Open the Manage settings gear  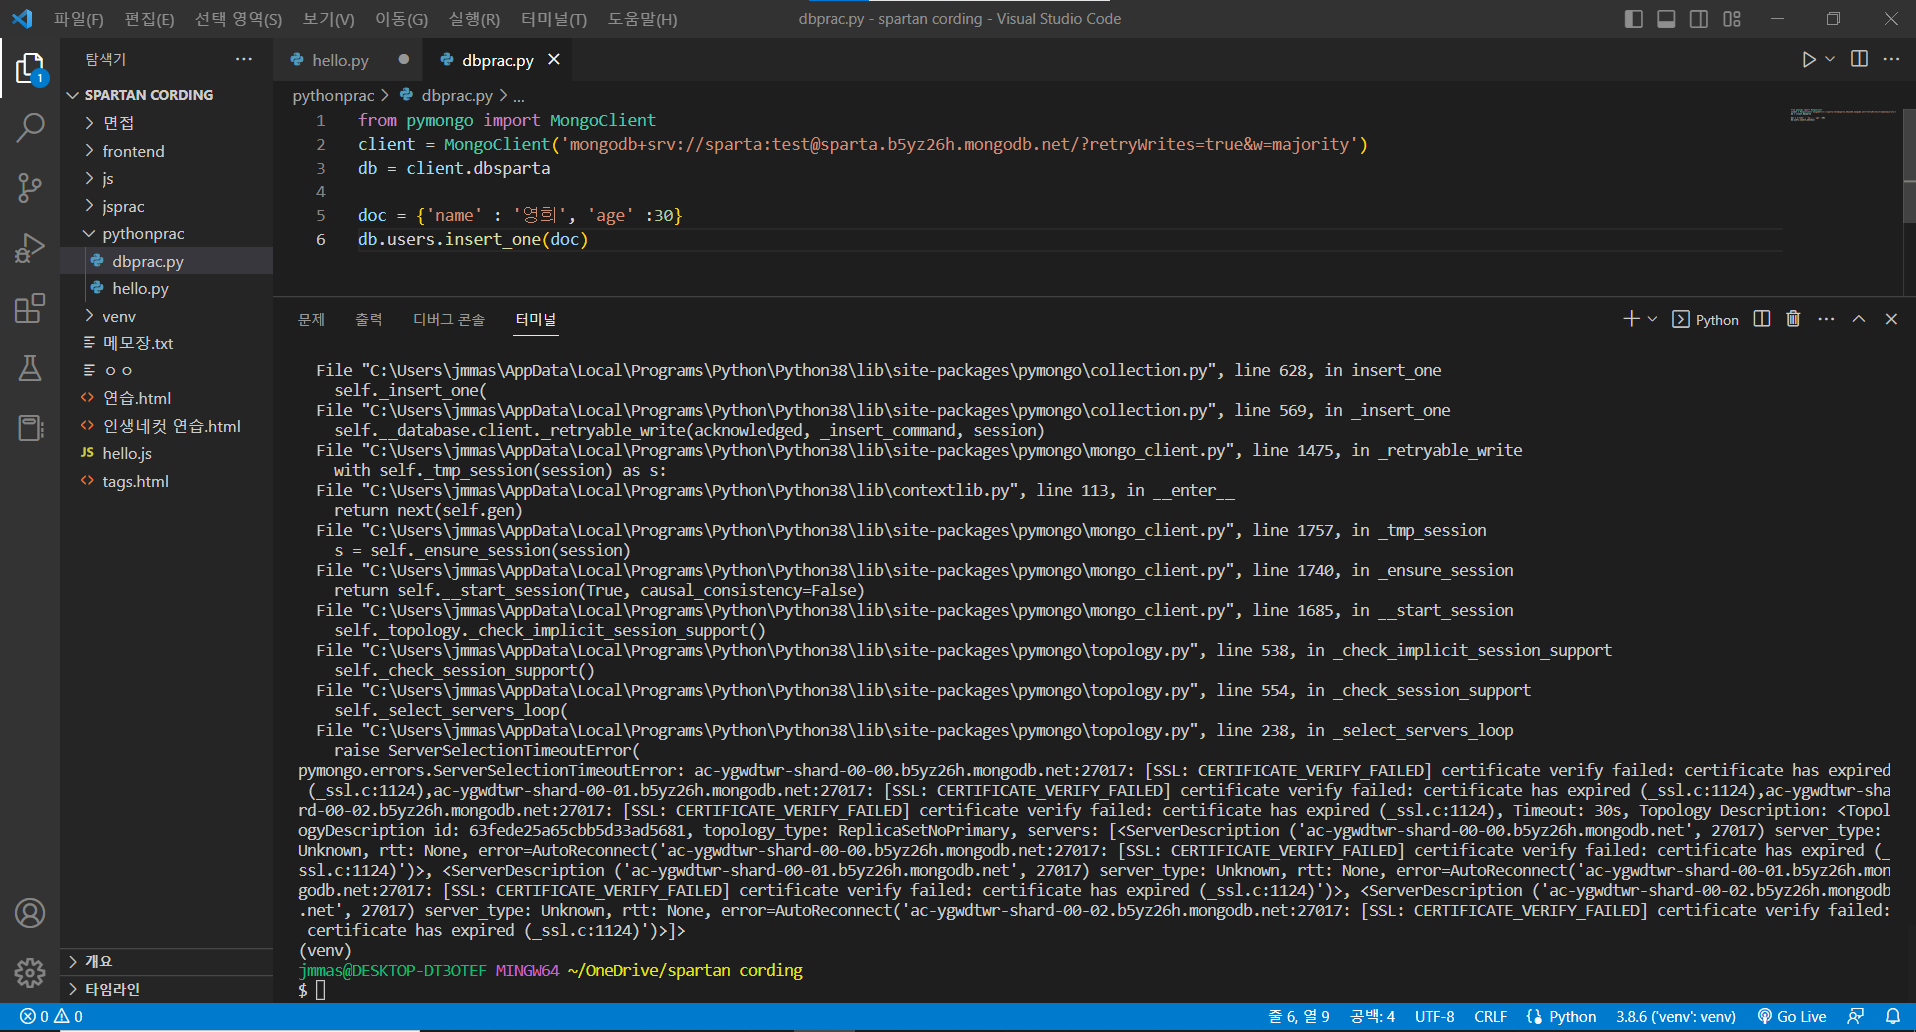pos(30,972)
